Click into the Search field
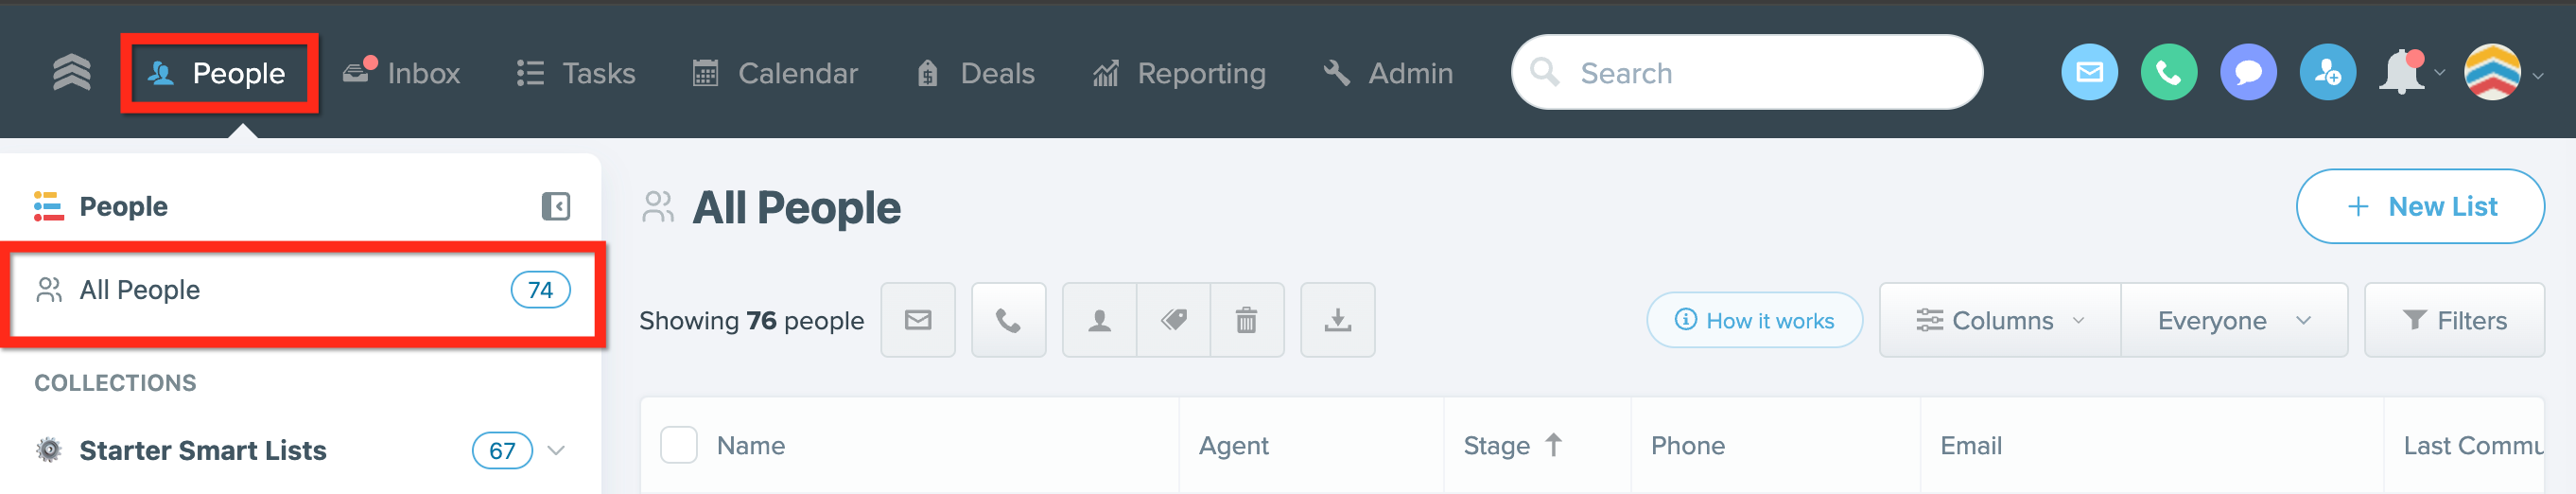 pos(1747,73)
